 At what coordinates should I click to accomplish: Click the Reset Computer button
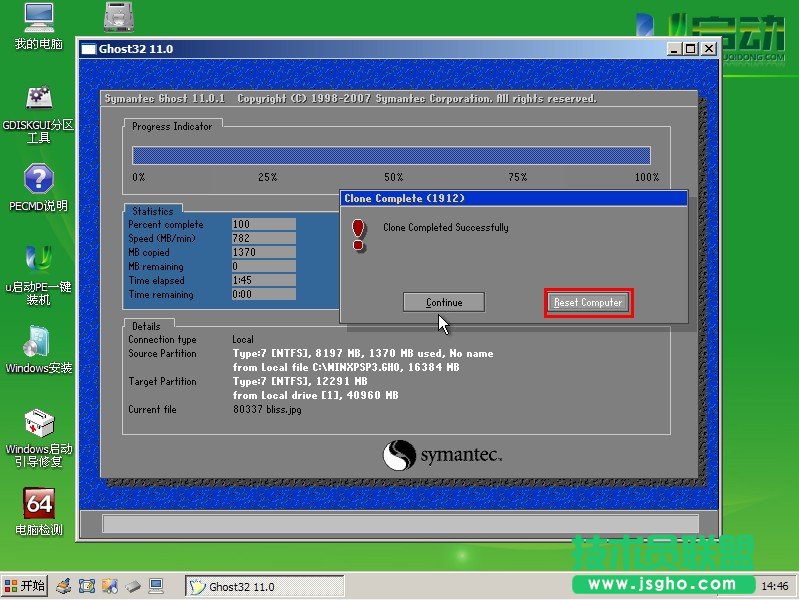[x=588, y=302]
